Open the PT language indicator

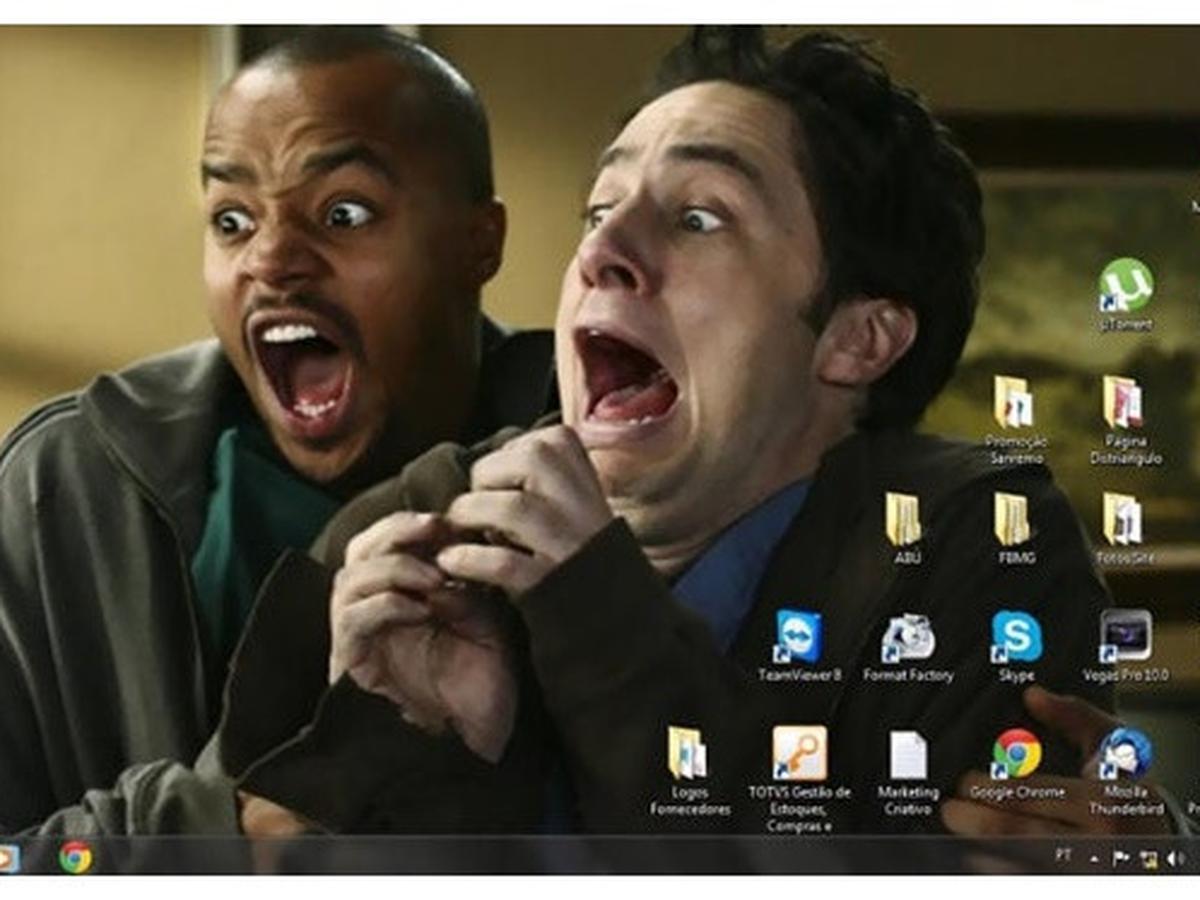[x=1062, y=855]
